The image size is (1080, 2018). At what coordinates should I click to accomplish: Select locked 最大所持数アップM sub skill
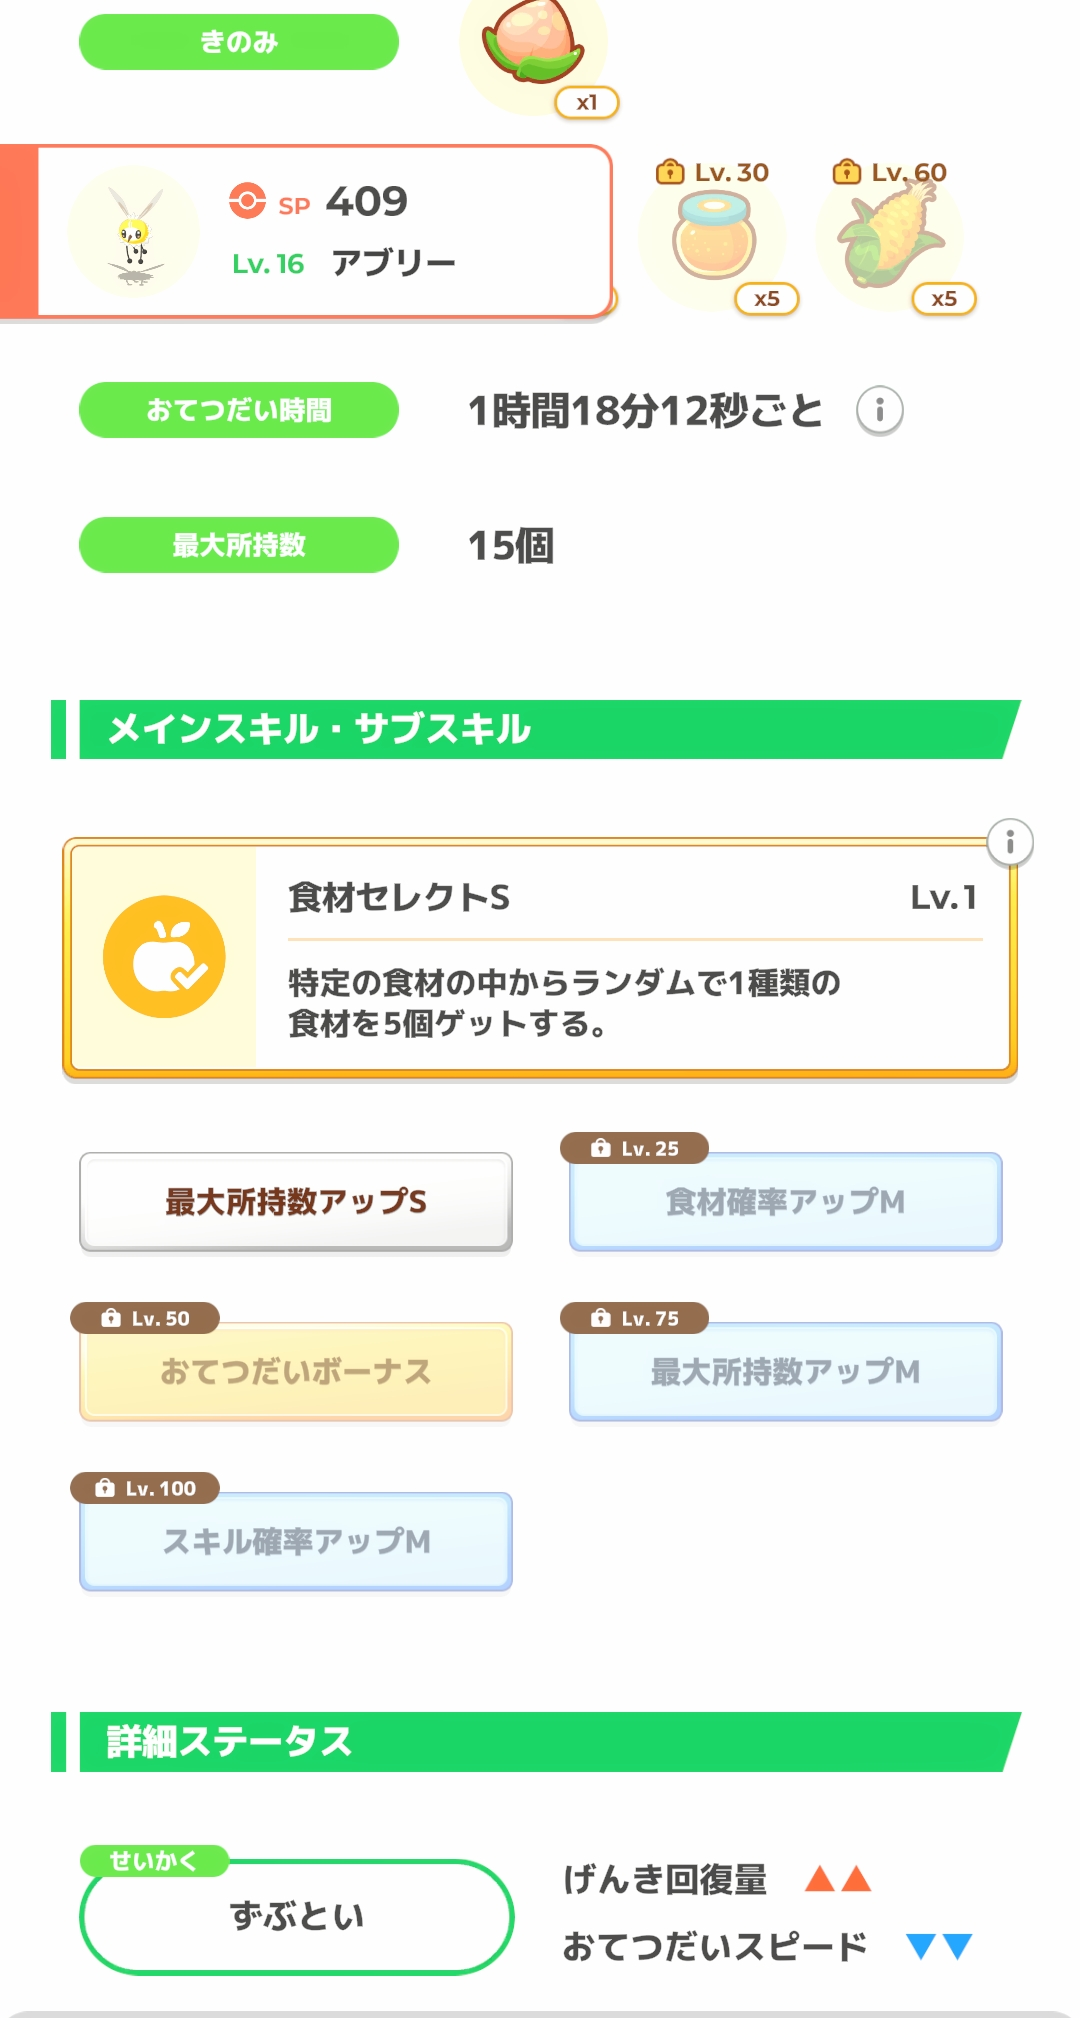[x=785, y=1371]
